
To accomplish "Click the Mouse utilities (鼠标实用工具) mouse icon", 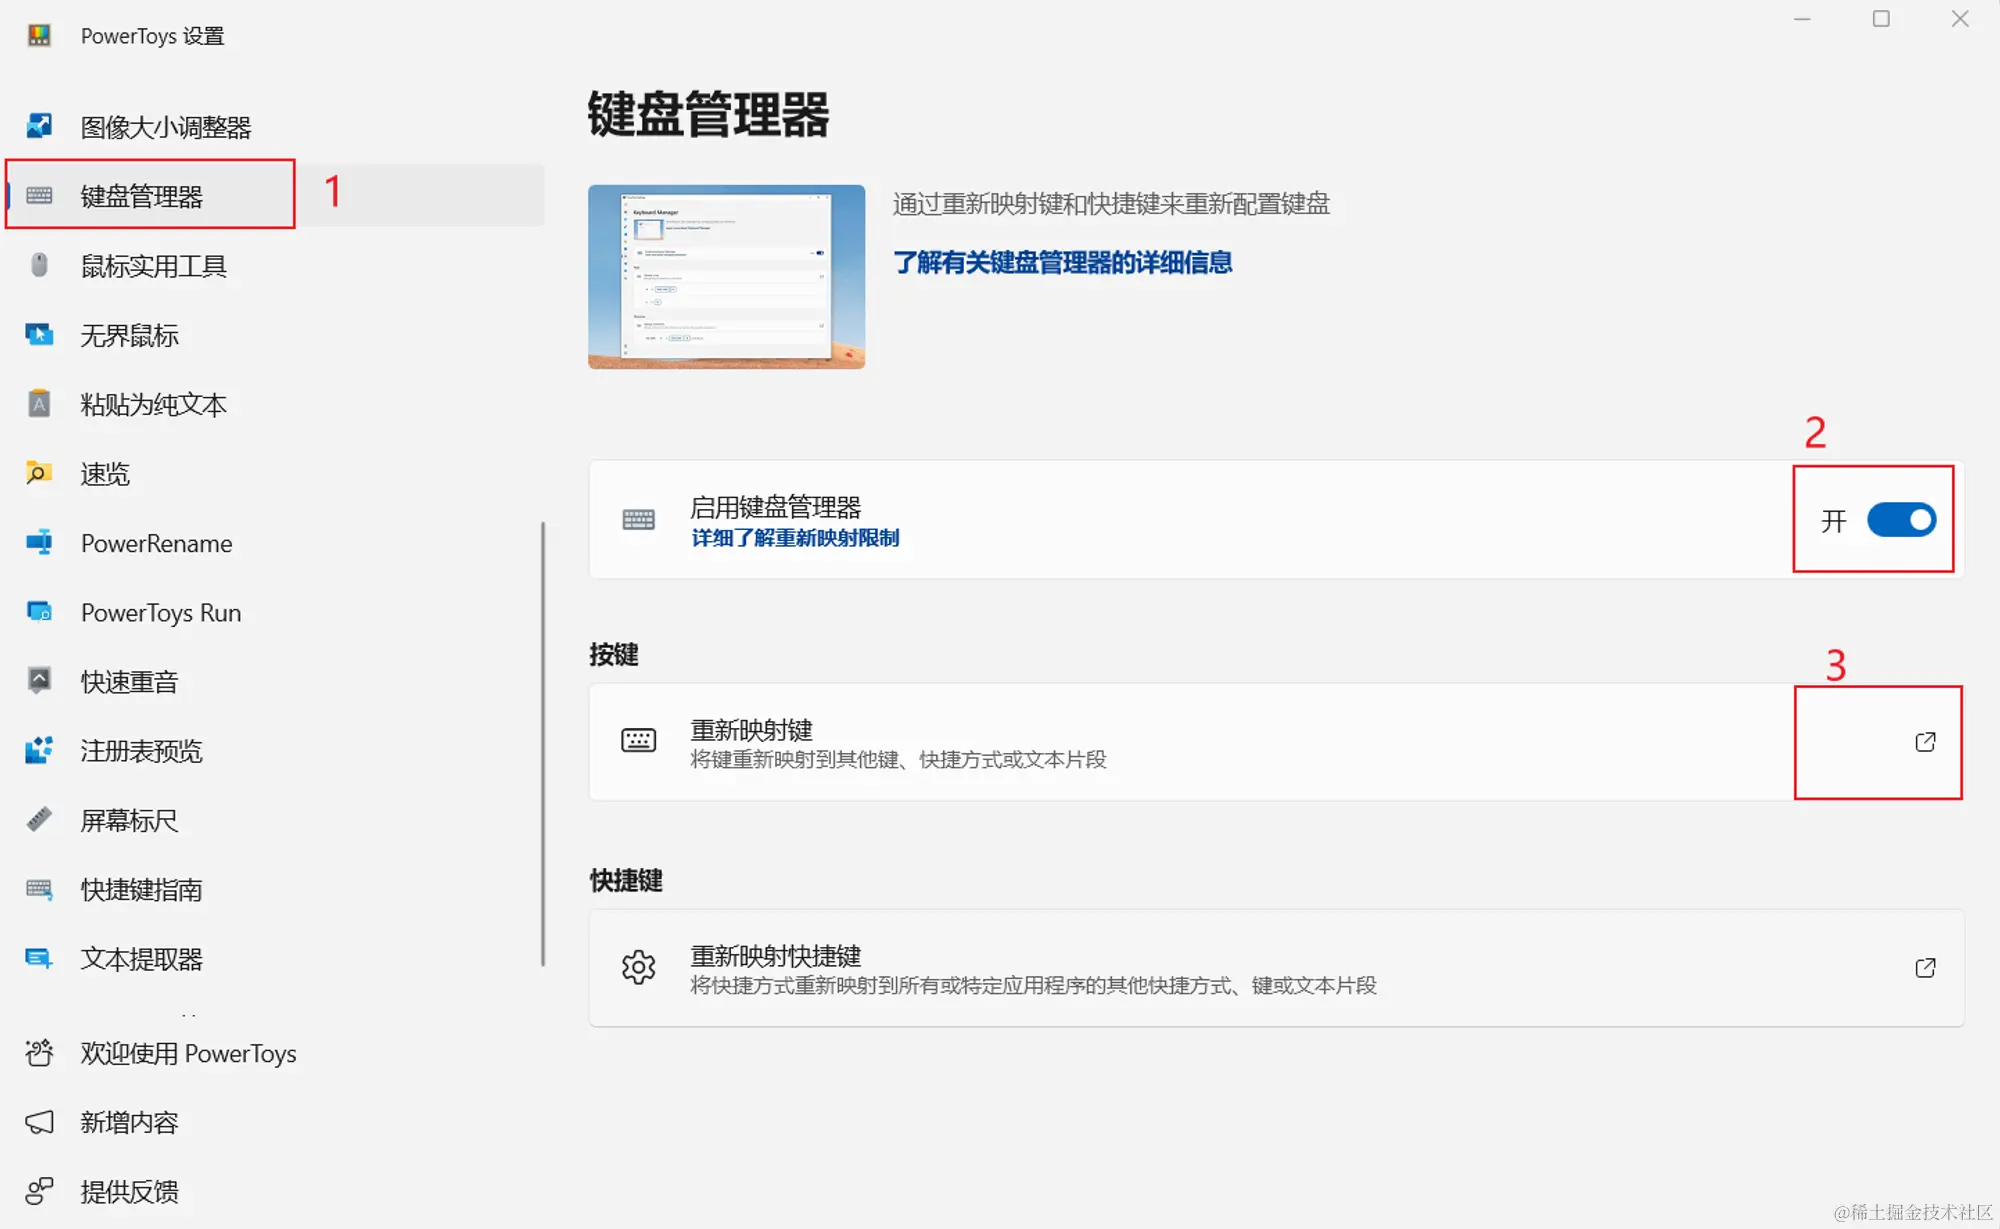I will (39, 265).
